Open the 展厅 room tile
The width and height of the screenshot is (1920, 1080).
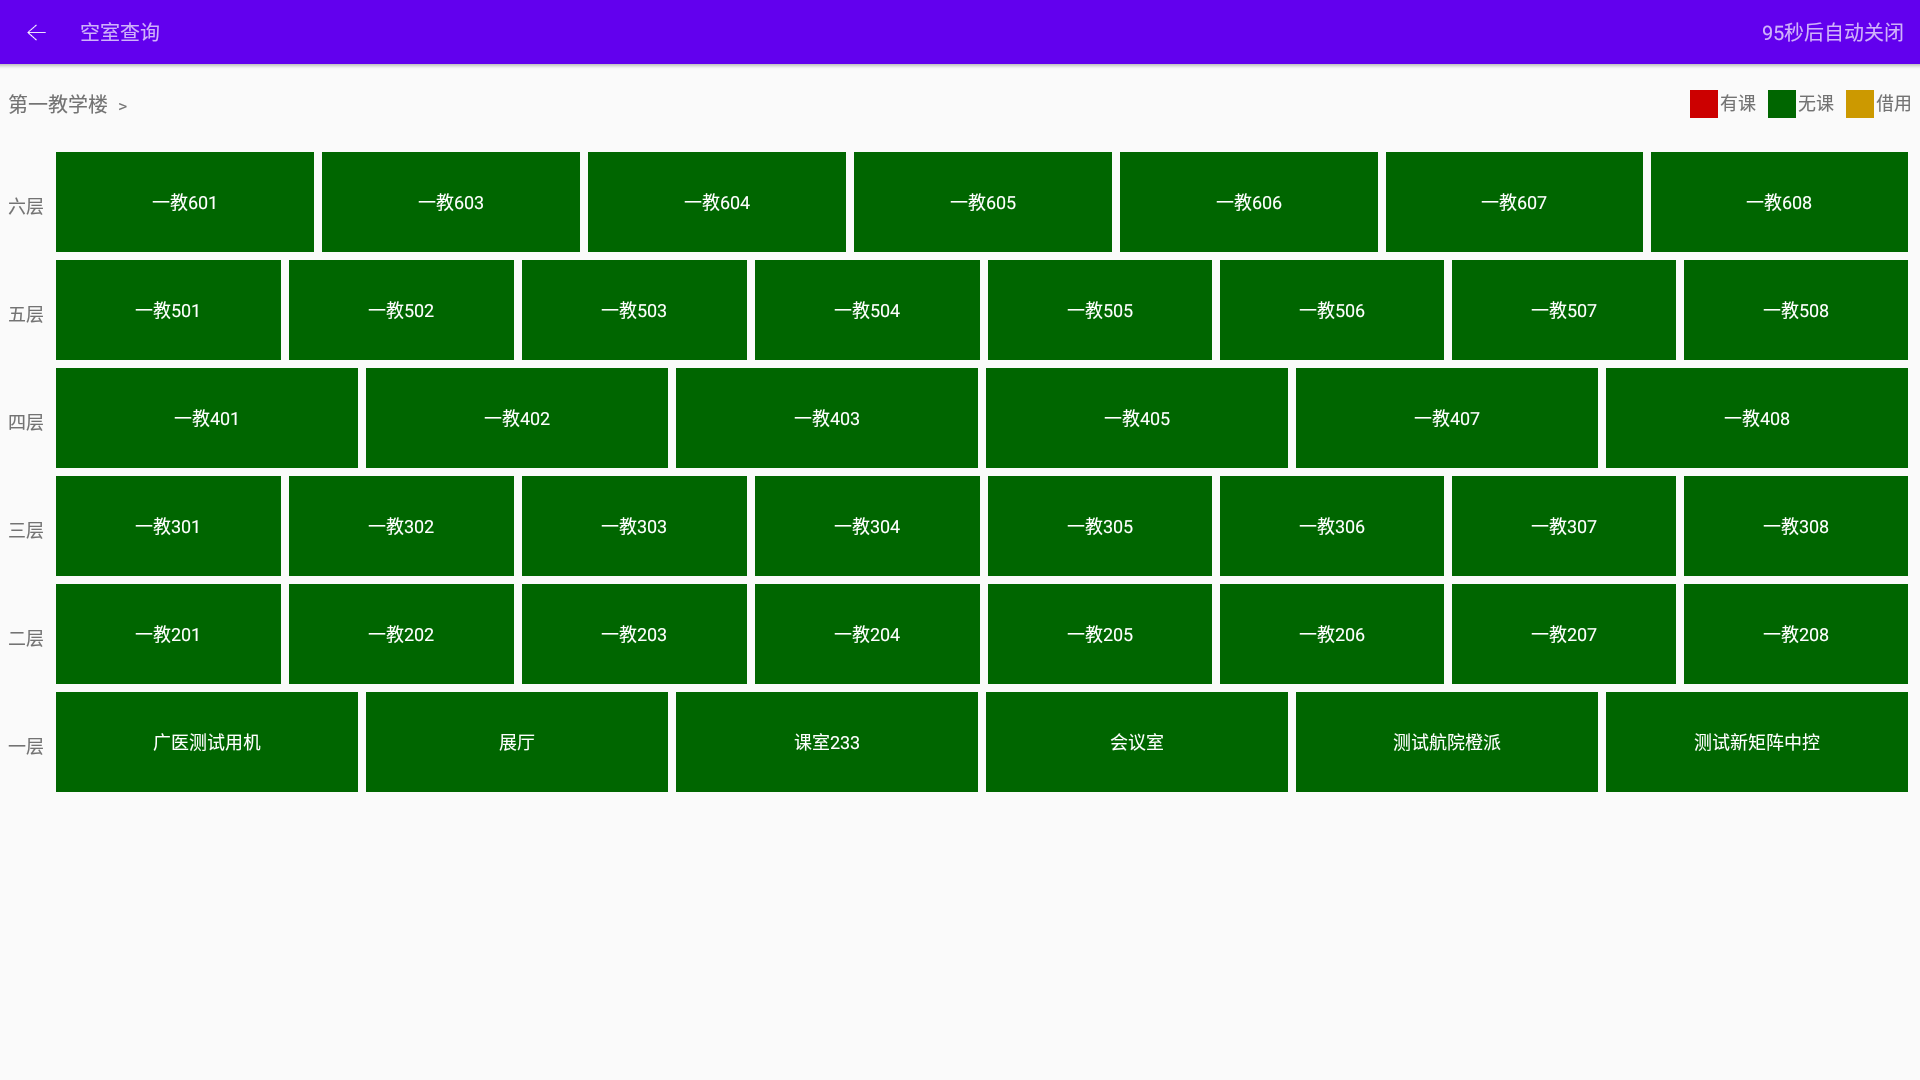tap(517, 742)
